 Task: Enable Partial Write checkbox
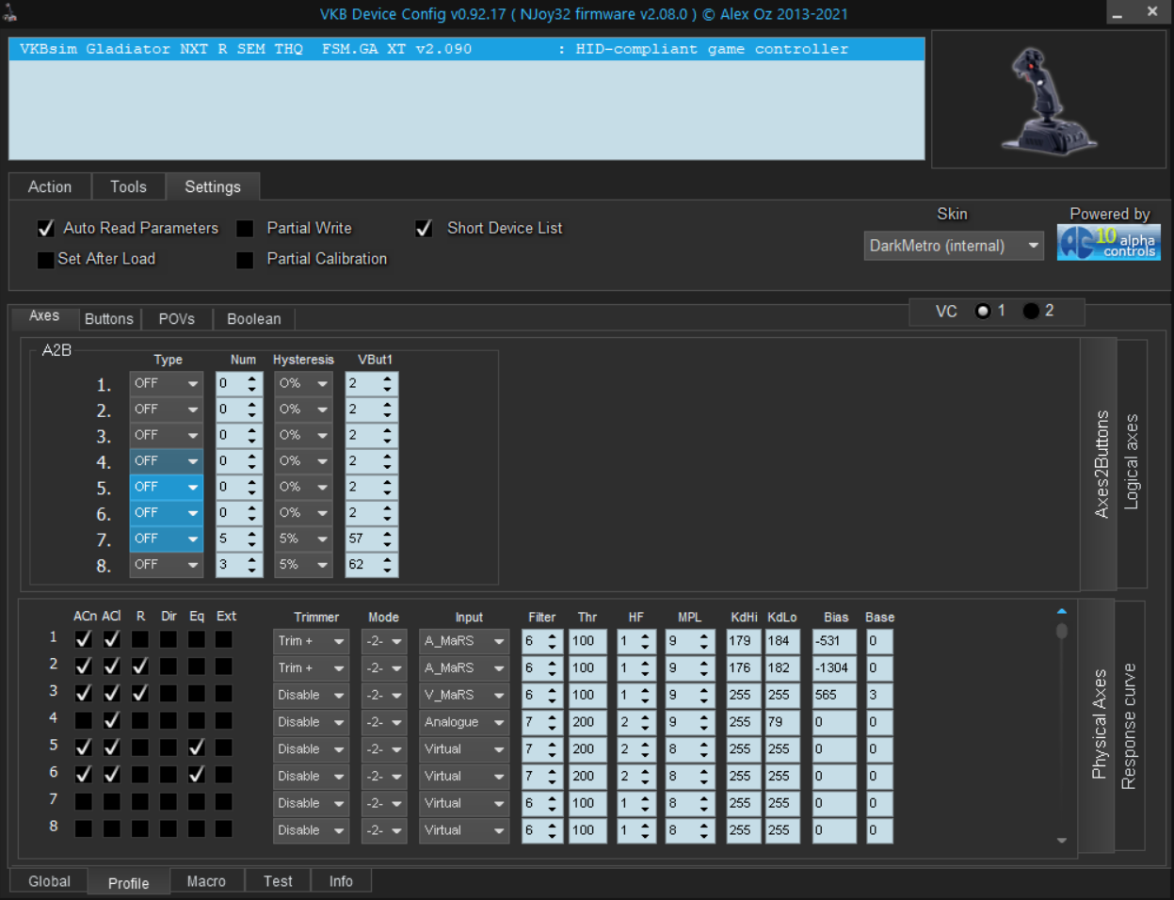[x=245, y=228]
